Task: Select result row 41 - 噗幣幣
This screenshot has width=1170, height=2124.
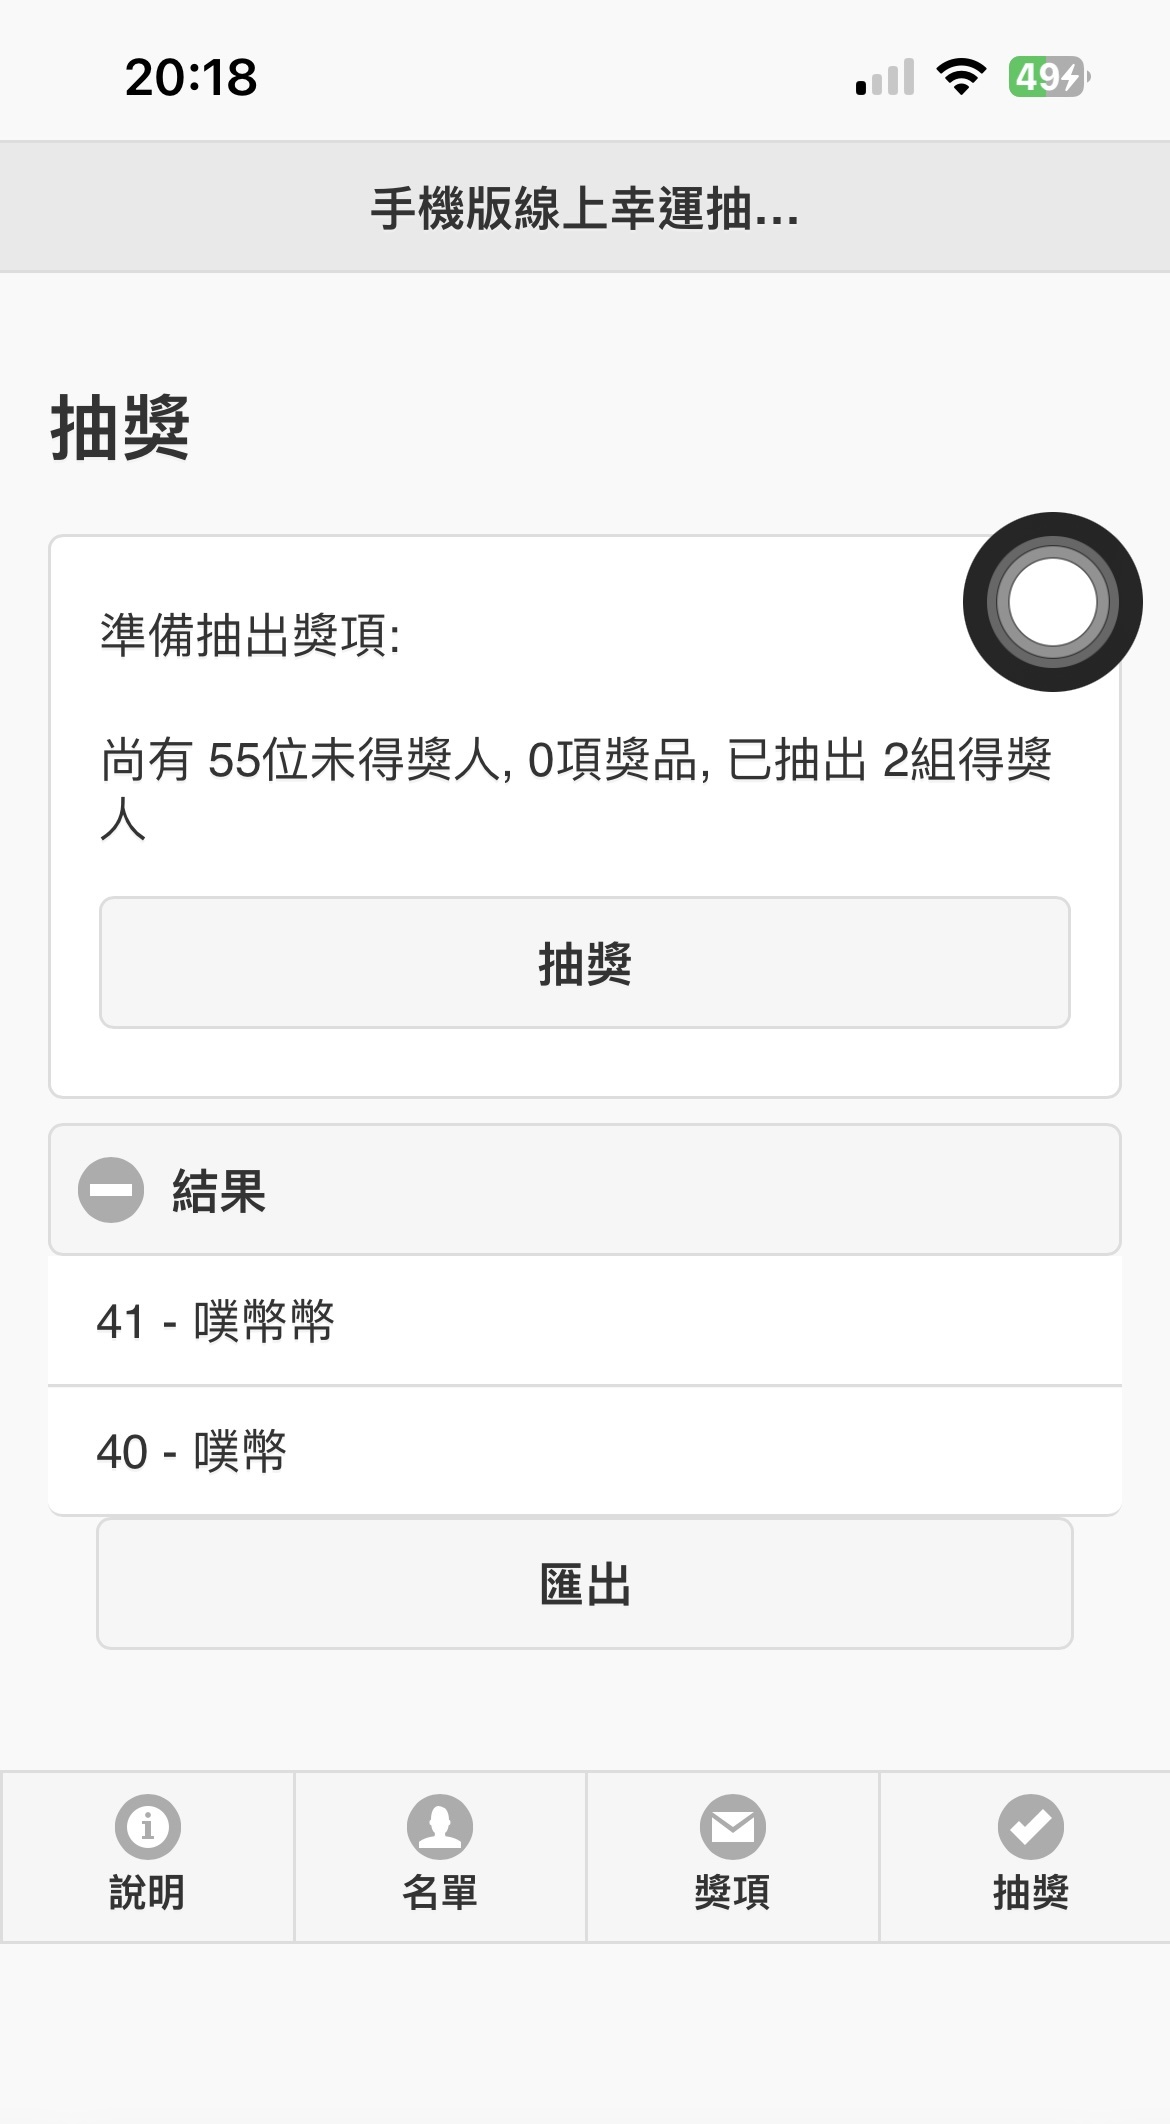Action: coord(585,1321)
